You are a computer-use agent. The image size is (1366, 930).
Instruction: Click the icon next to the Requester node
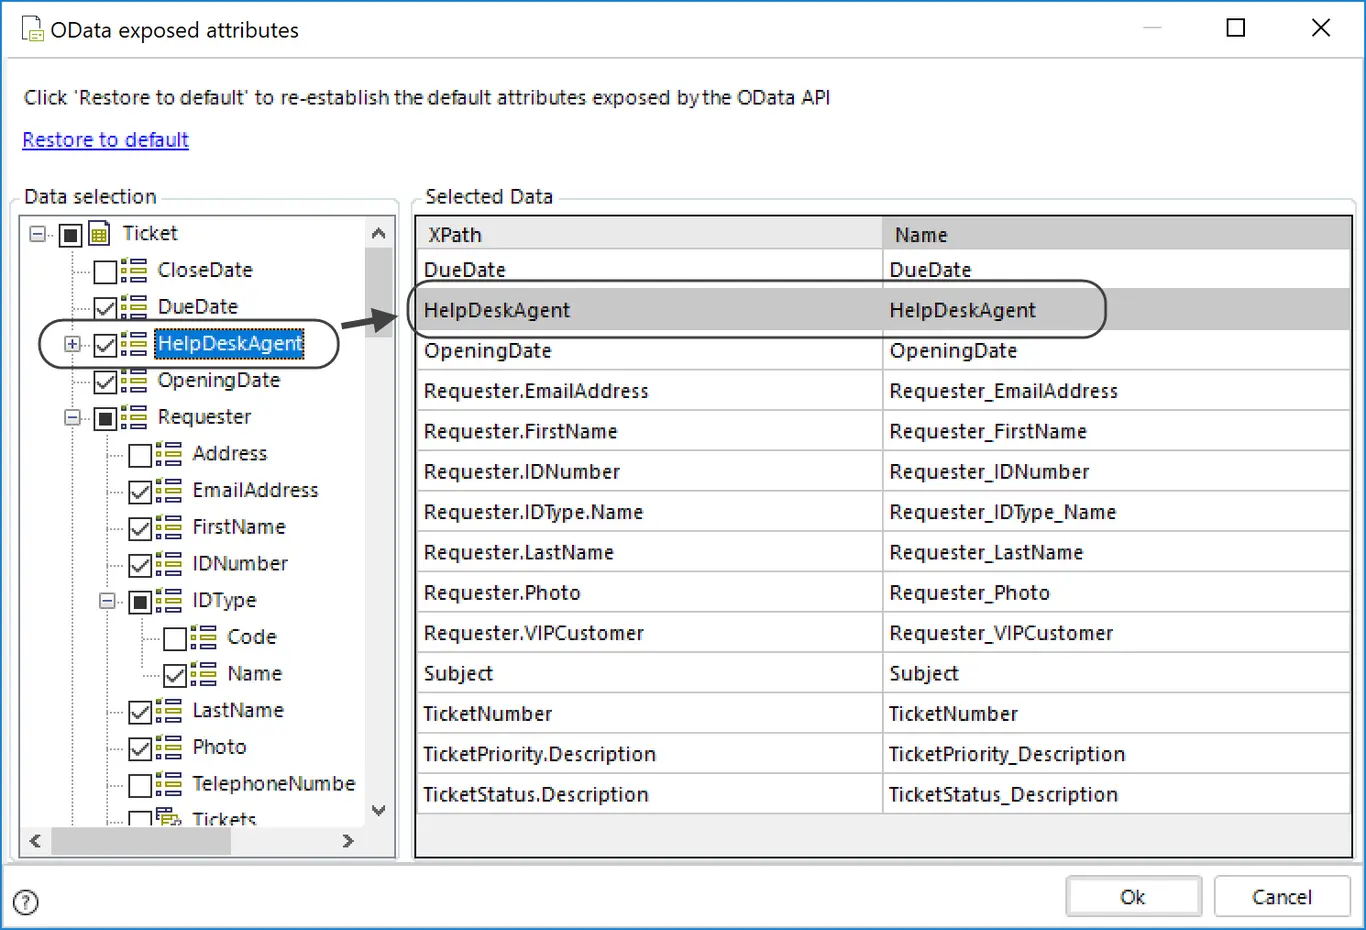click(x=134, y=417)
